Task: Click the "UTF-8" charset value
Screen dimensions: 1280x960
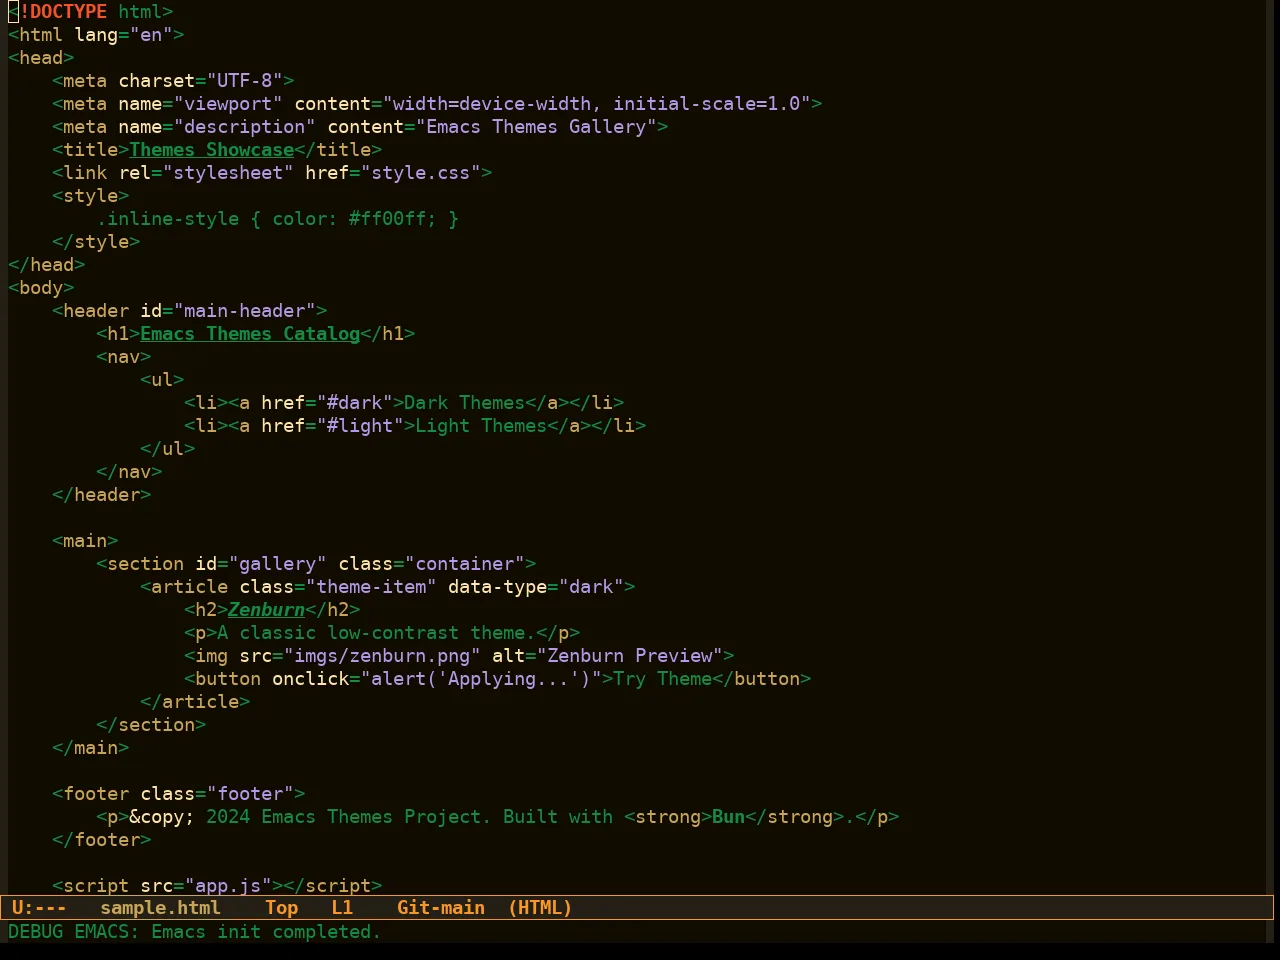Action: (x=245, y=81)
